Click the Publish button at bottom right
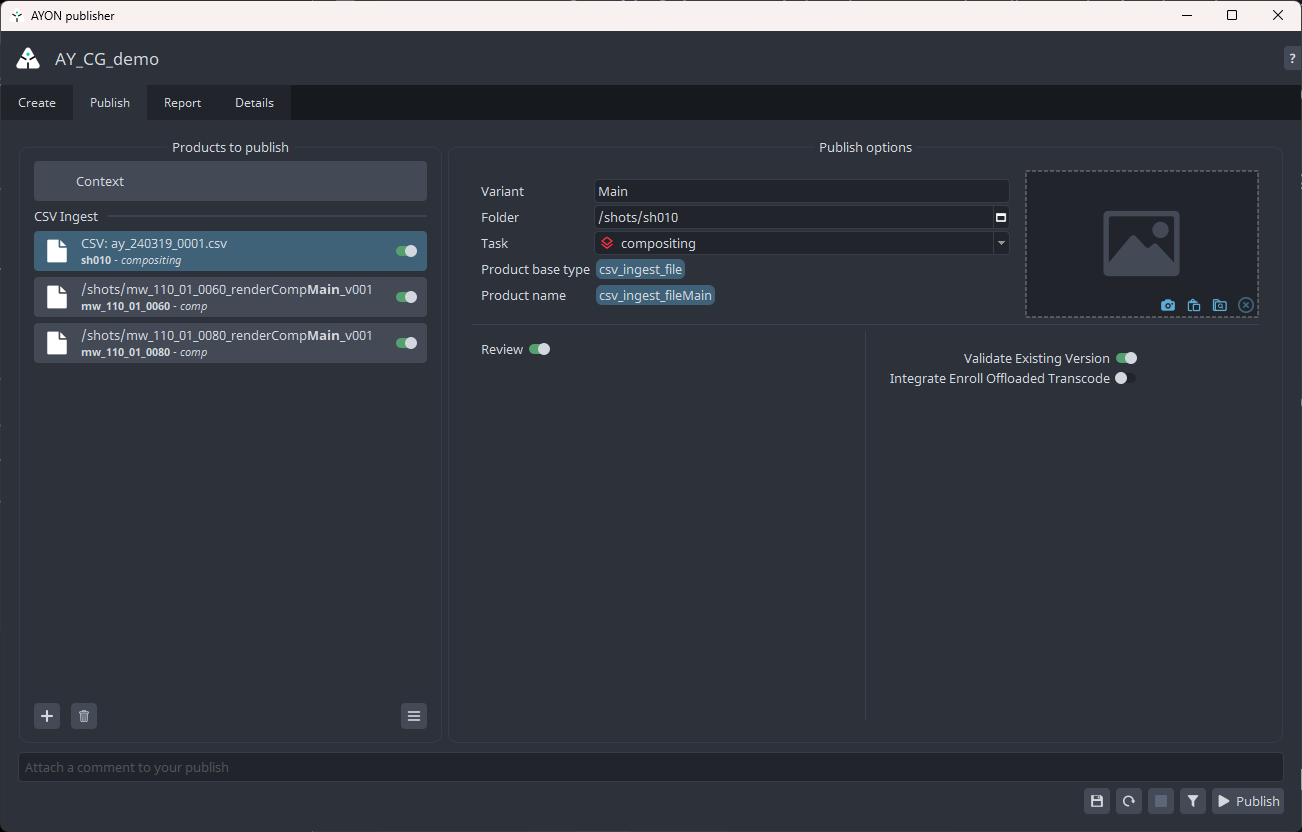The image size is (1302, 832). 1248,801
